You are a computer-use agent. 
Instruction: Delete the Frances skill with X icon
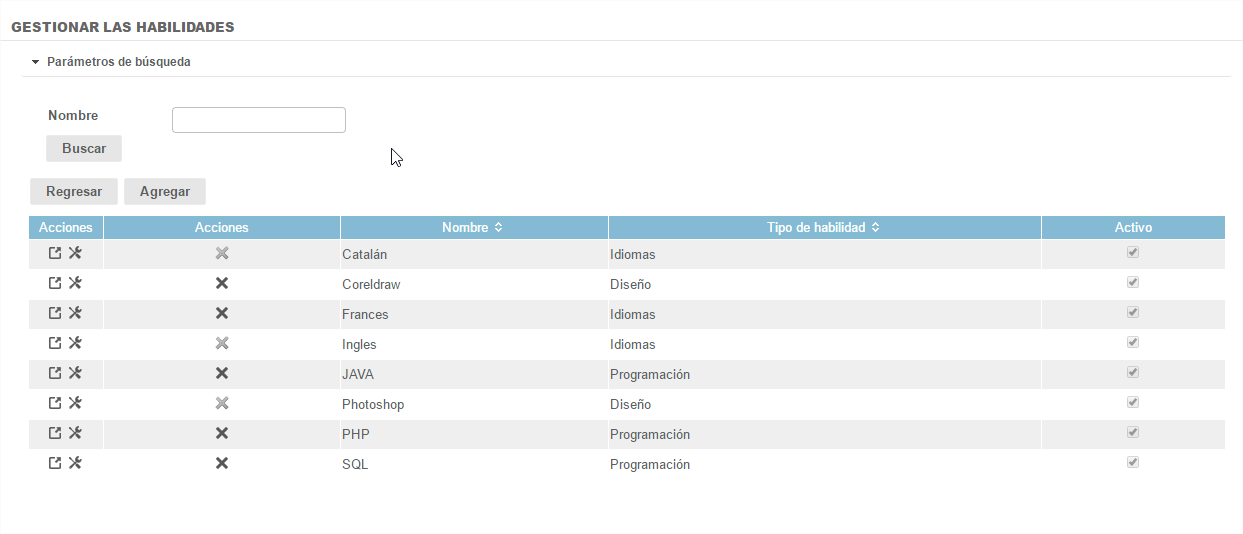point(222,314)
